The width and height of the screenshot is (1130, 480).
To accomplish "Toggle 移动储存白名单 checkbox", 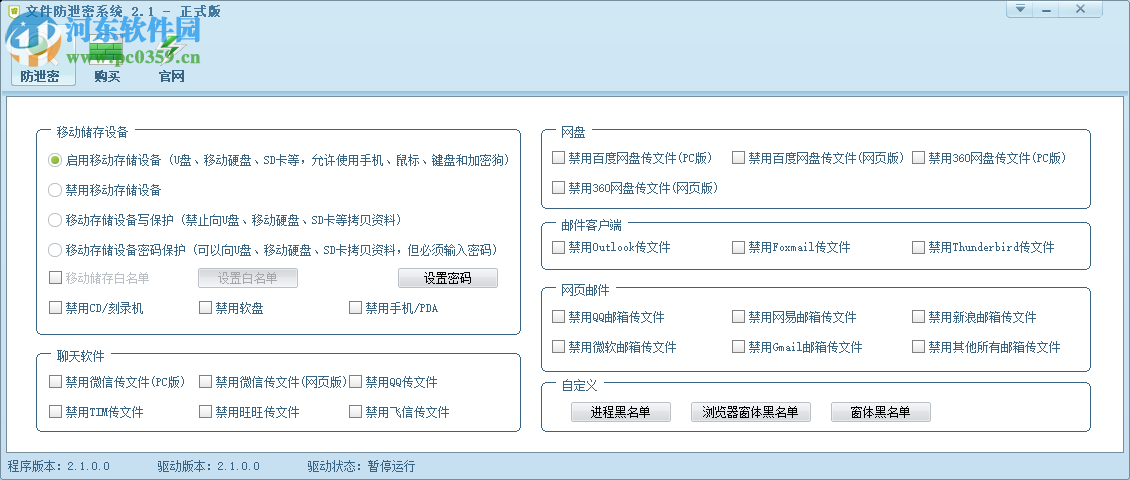I will pos(55,277).
